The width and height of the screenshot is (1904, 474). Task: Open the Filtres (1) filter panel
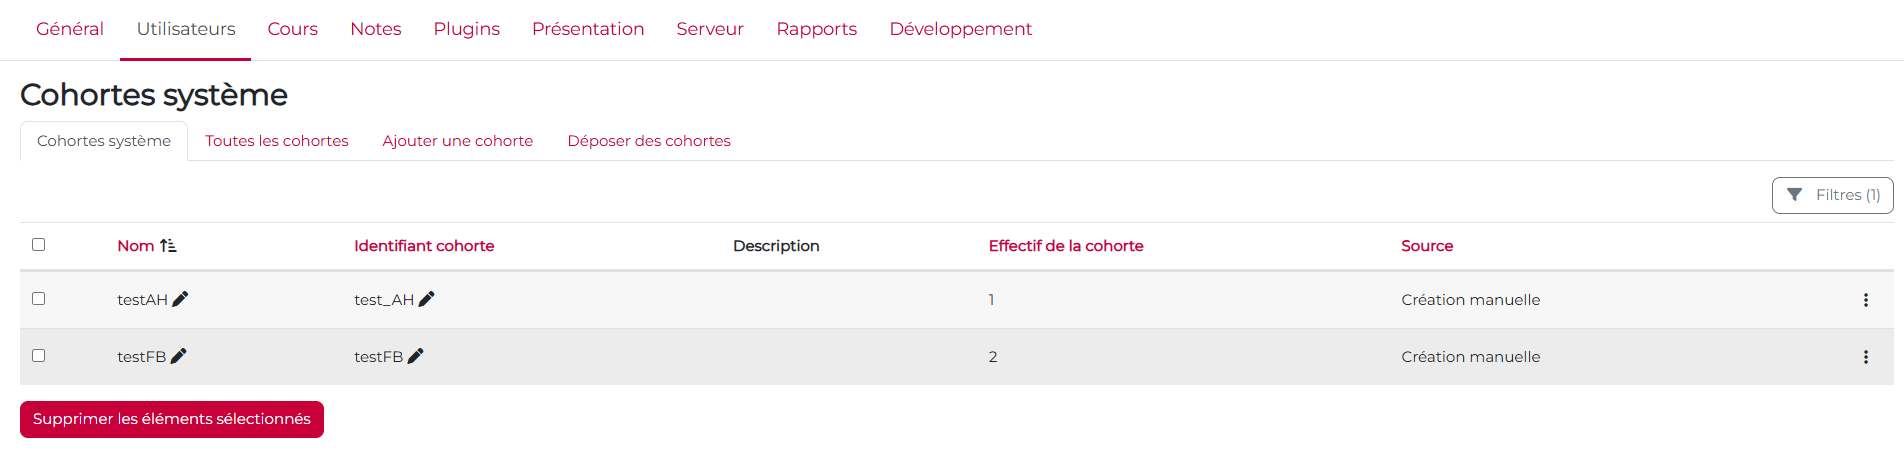1832,195
